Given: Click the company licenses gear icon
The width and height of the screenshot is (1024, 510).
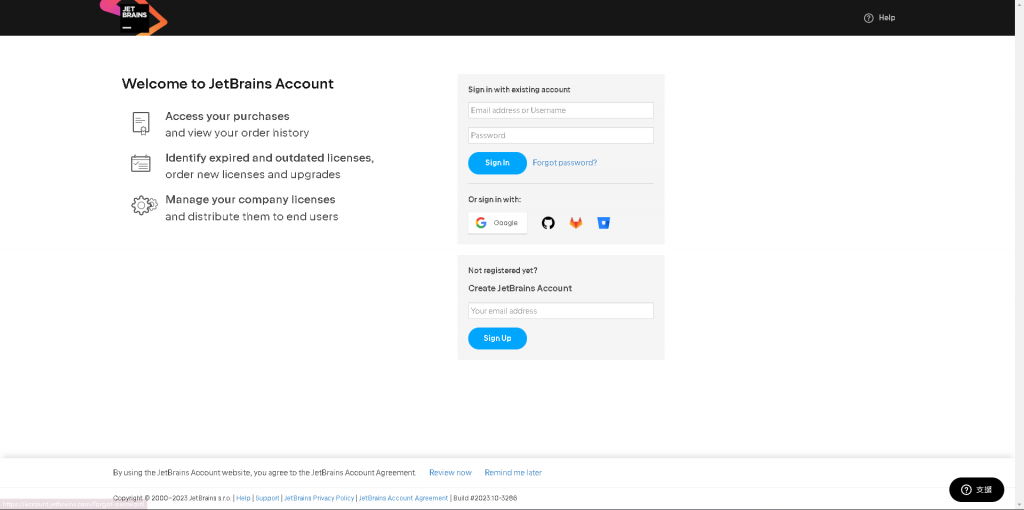Looking at the screenshot, I should click(x=144, y=206).
